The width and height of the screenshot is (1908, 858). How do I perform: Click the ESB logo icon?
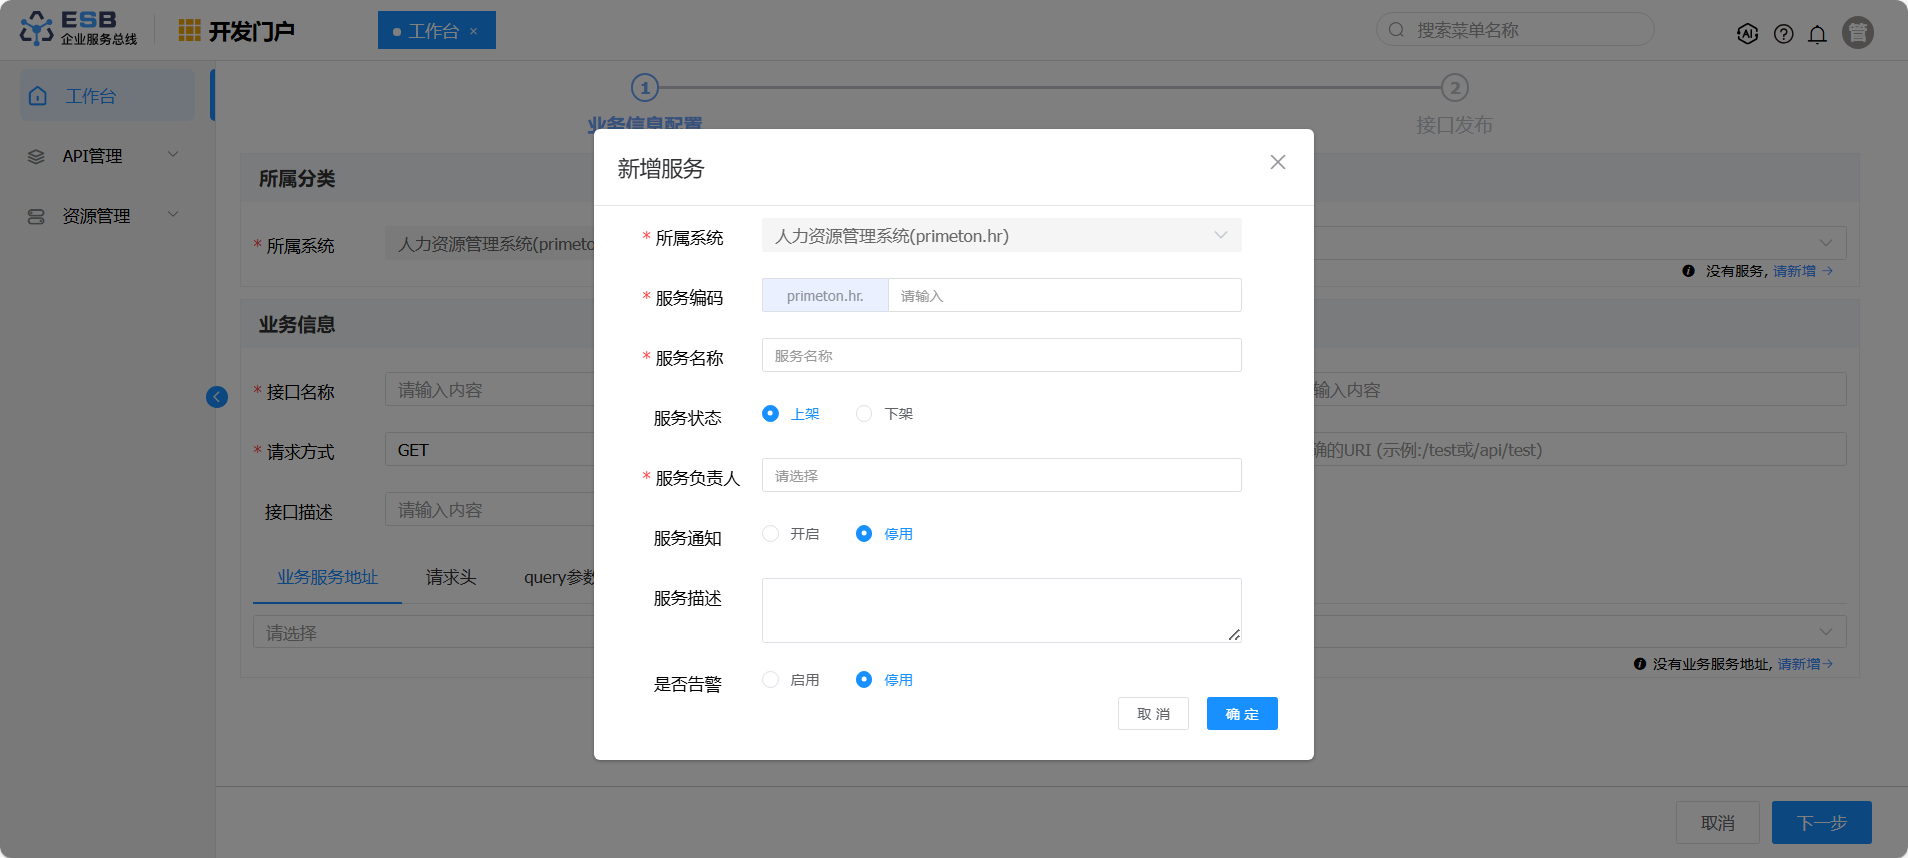[37, 29]
